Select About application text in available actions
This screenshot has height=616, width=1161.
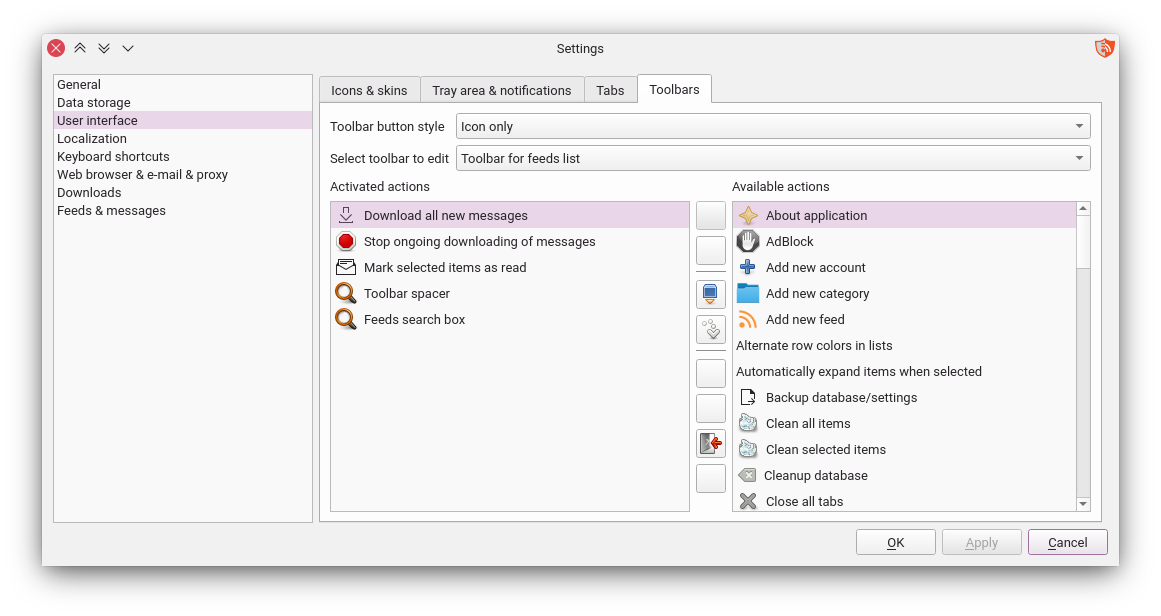pyautogui.click(x=816, y=215)
